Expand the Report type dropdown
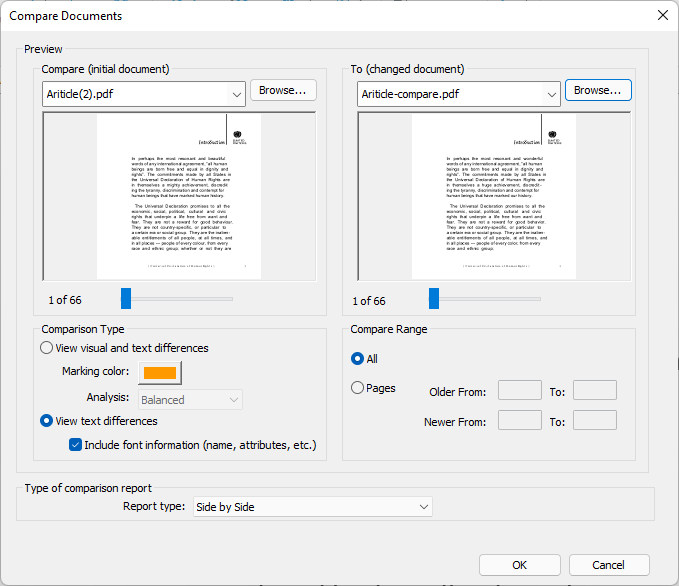 pos(311,507)
